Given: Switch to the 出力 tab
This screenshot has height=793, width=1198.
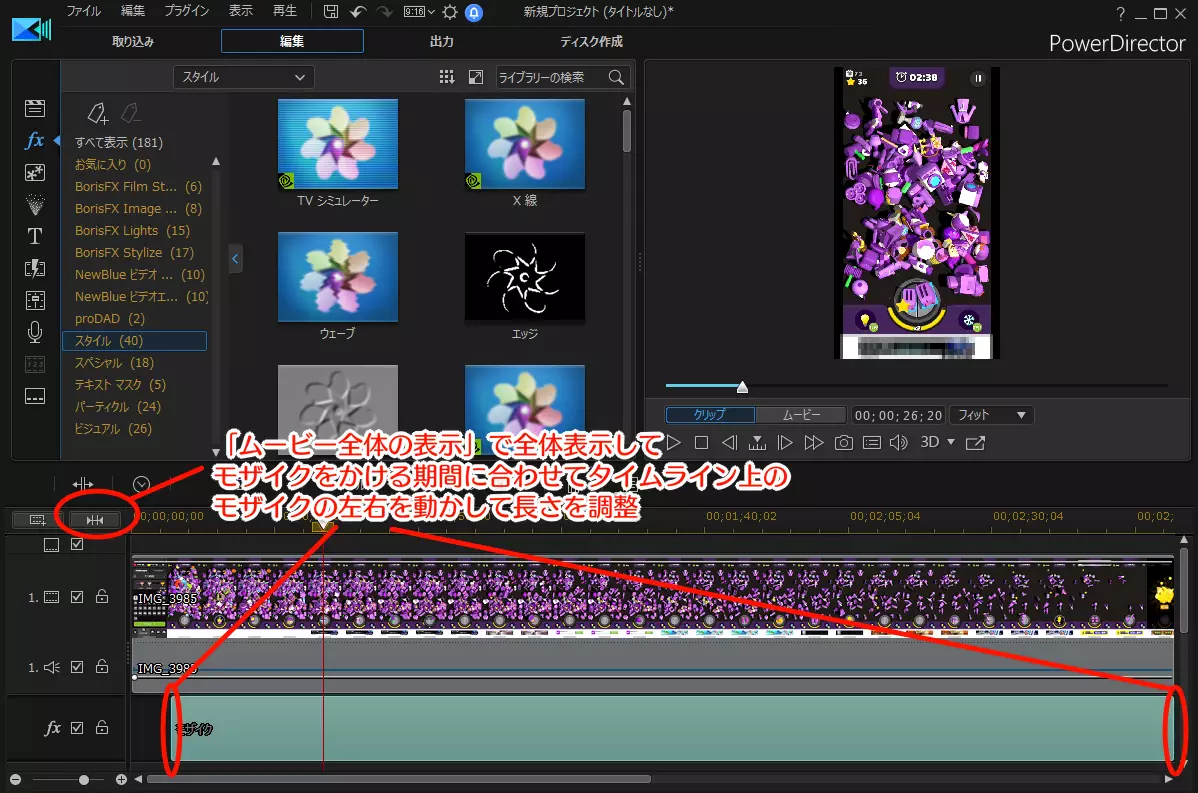Looking at the screenshot, I should pyautogui.click(x=442, y=41).
